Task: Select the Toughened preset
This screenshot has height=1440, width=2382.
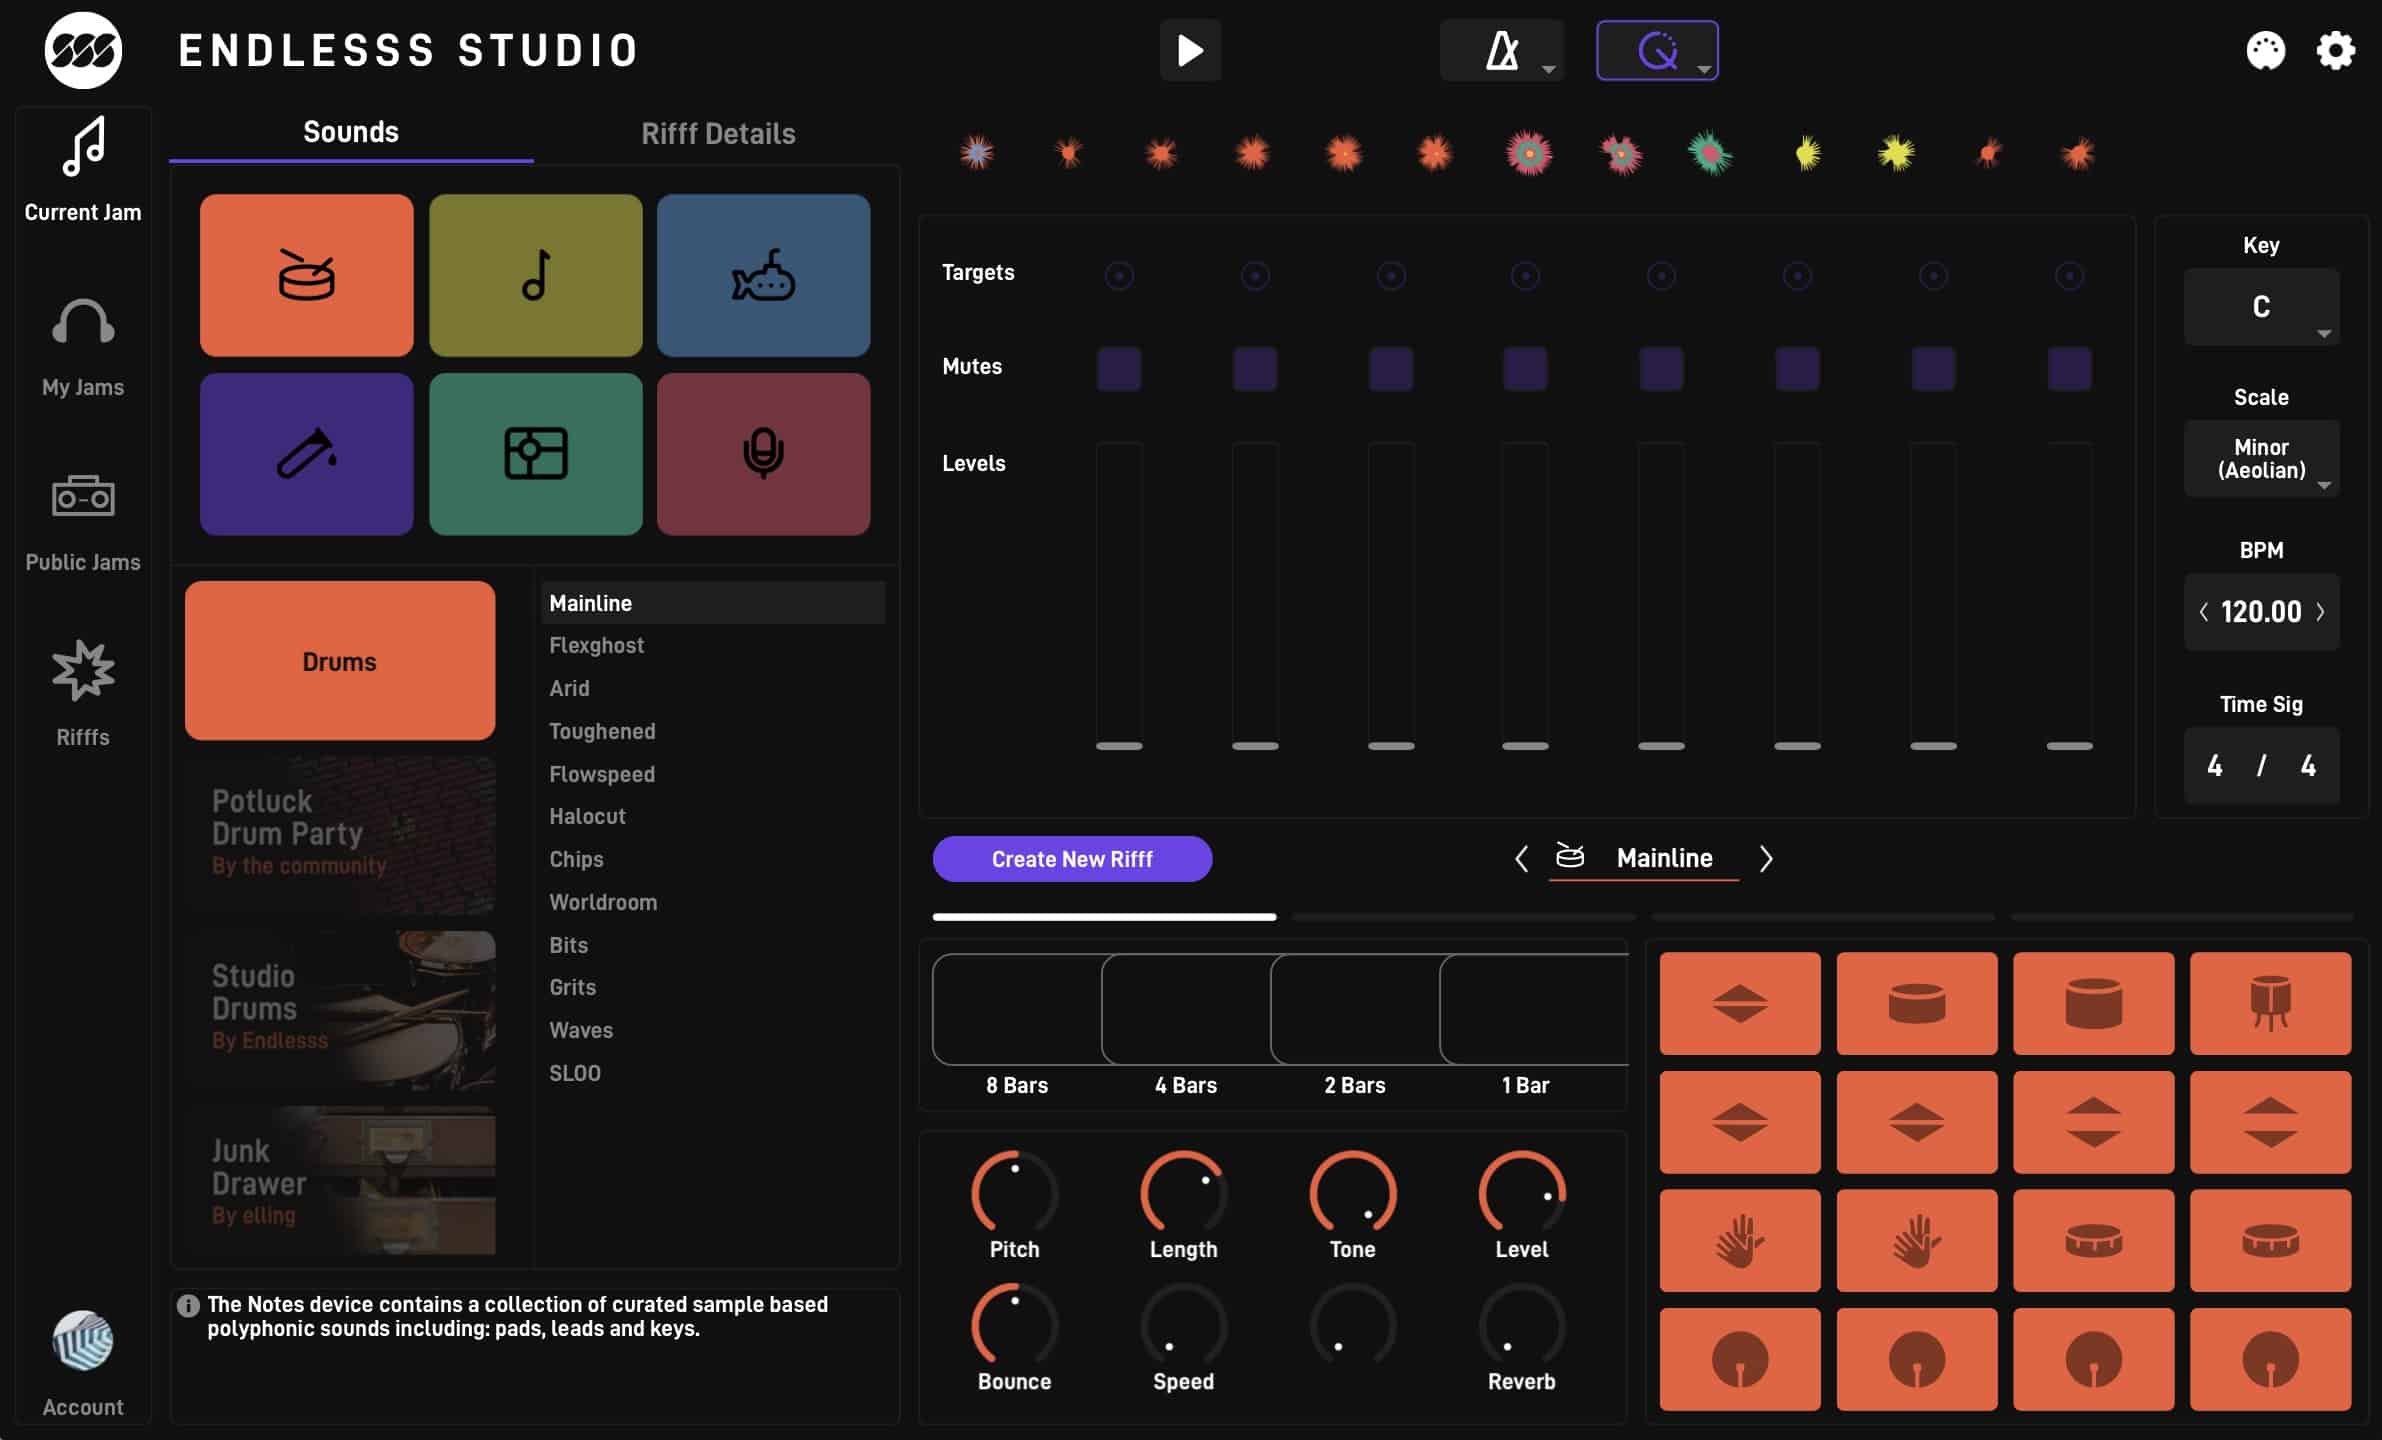Action: [713, 732]
